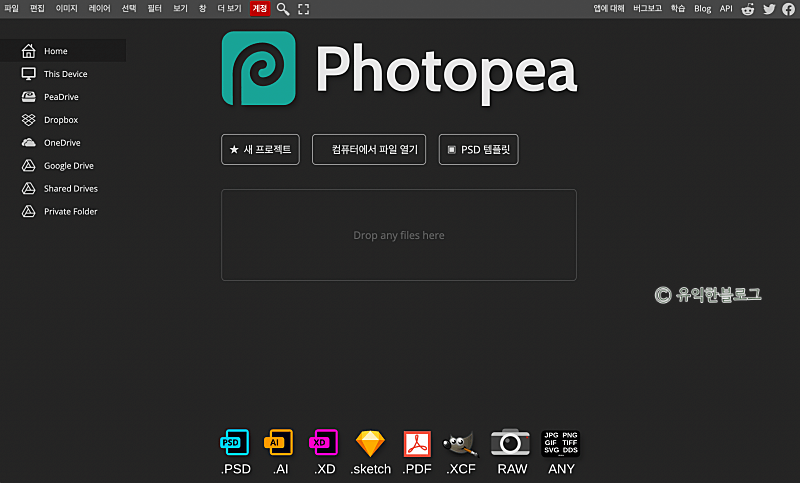Open the 더 보기 menu
The image size is (800, 483).
(x=230, y=9)
